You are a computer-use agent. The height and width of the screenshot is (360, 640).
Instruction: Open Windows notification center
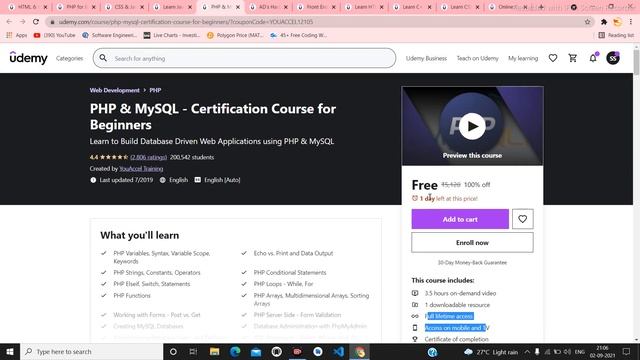627,351
